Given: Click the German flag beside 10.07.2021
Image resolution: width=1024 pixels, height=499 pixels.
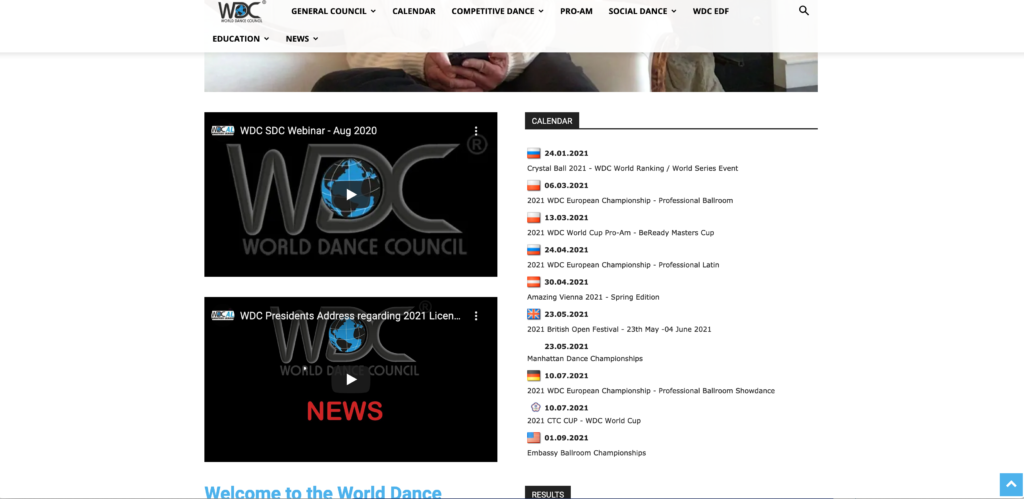Looking at the screenshot, I should pyautogui.click(x=534, y=376).
